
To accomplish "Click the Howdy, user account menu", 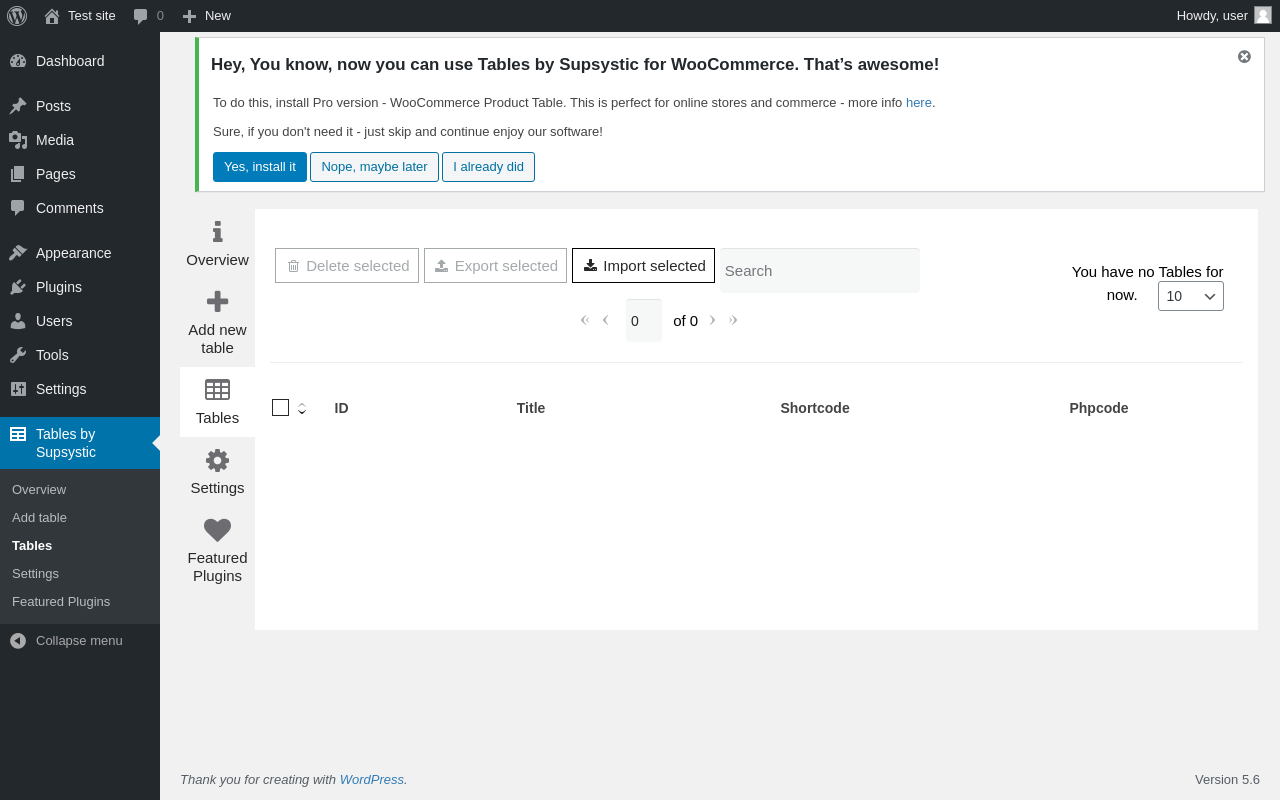I will point(1223,16).
